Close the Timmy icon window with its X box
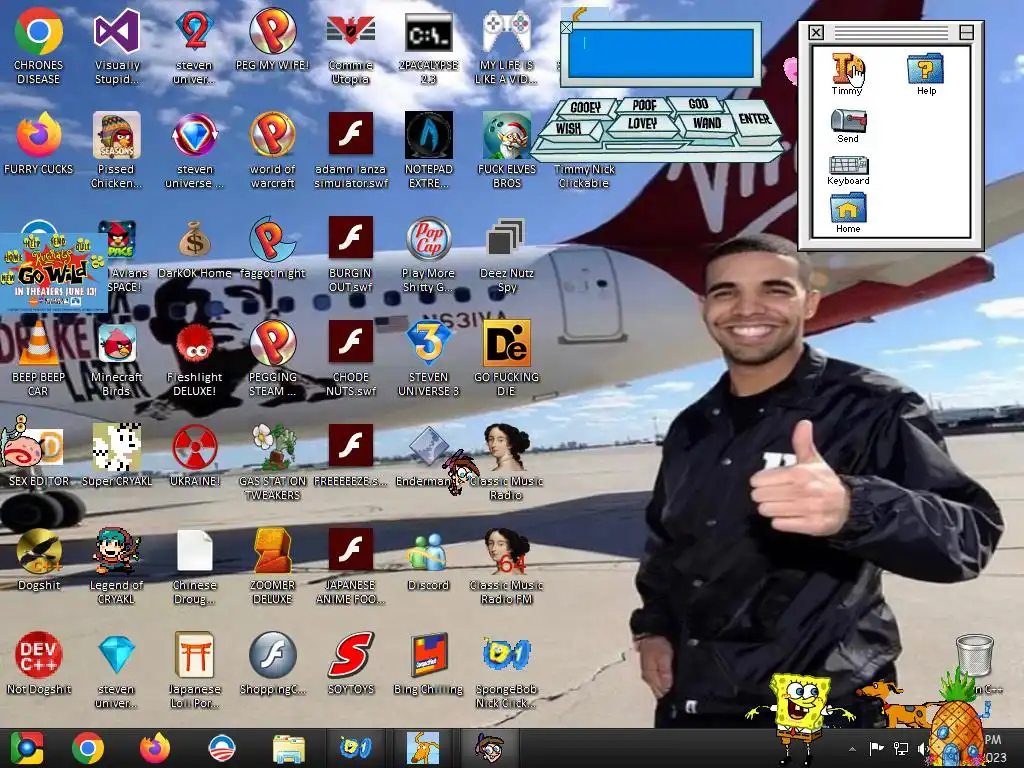This screenshot has height=768, width=1024. pyautogui.click(x=816, y=32)
